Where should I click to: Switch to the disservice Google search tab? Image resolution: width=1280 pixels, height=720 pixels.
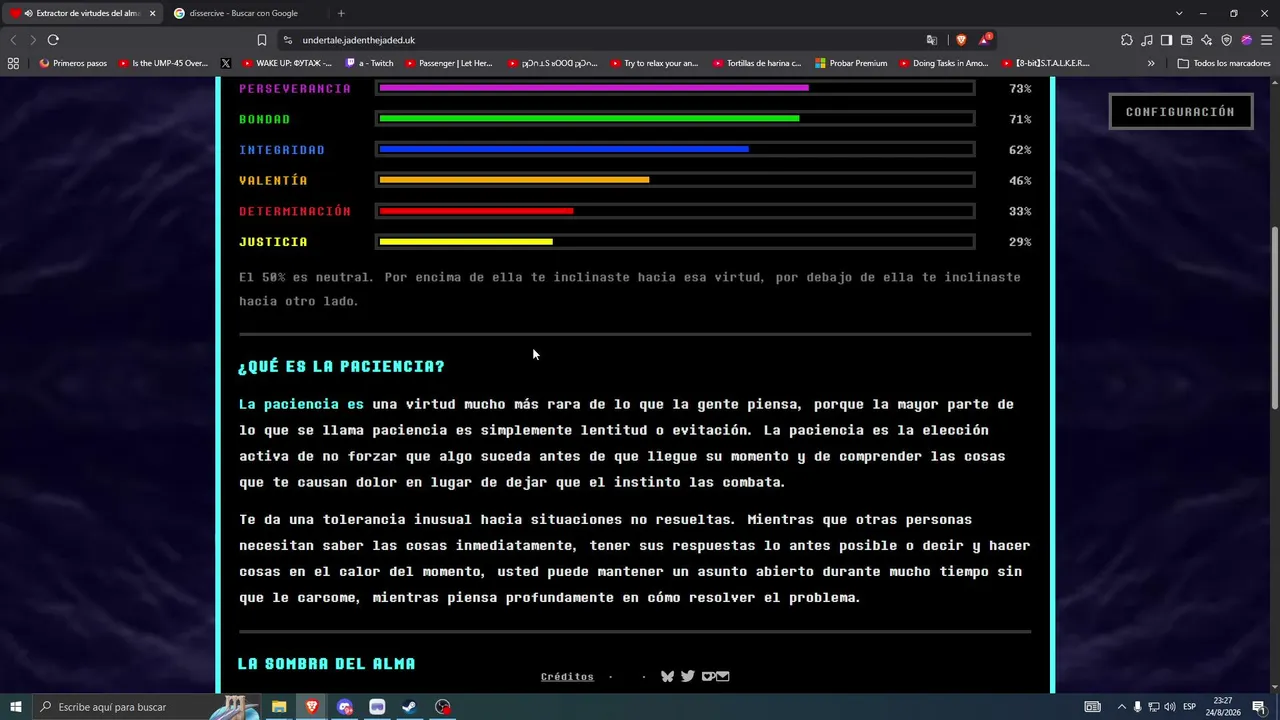pyautogui.click(x=245, y=13)
